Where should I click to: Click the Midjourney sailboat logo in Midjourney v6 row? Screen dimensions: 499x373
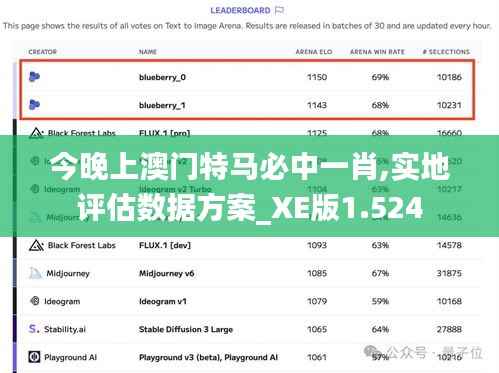coord(35,273)
